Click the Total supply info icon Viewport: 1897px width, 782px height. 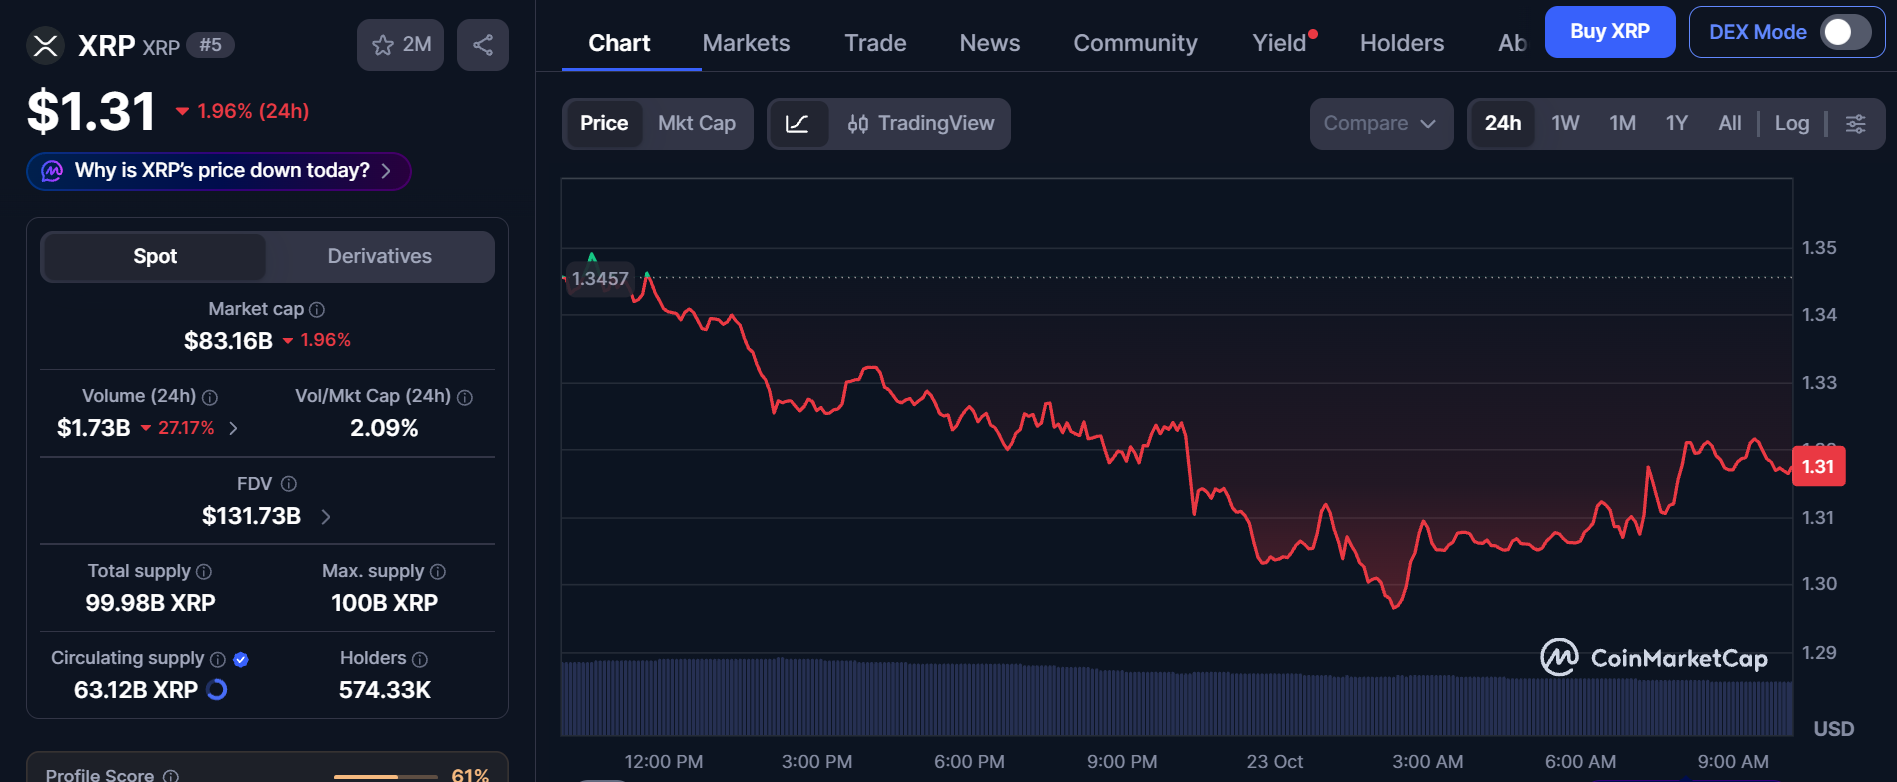pos(204,572)
